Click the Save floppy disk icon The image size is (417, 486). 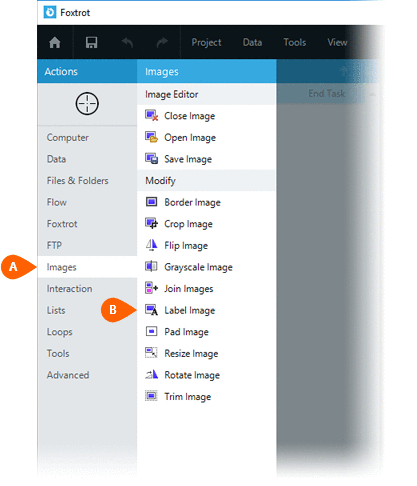tap(91, 43)
